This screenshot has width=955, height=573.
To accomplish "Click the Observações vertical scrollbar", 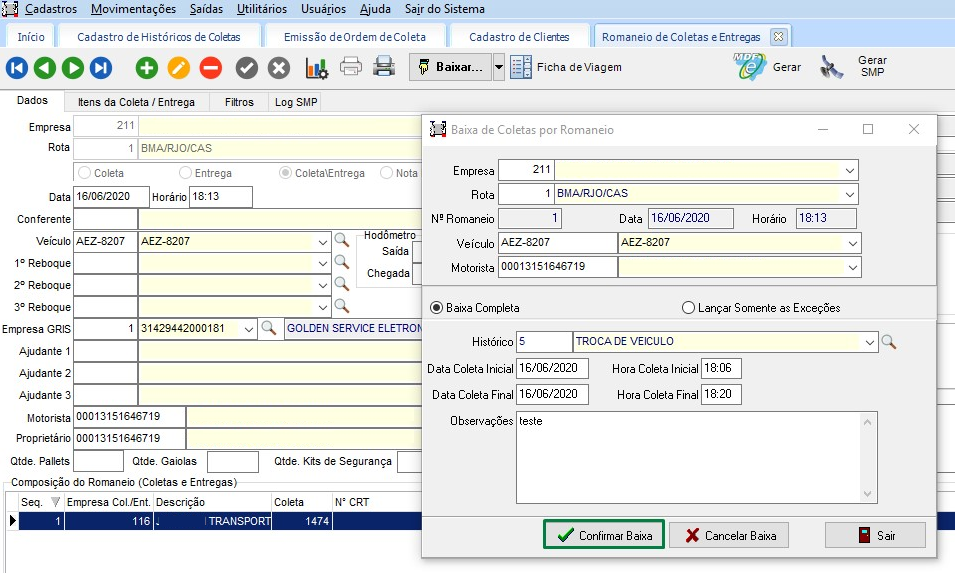I will tap(868, 458).
